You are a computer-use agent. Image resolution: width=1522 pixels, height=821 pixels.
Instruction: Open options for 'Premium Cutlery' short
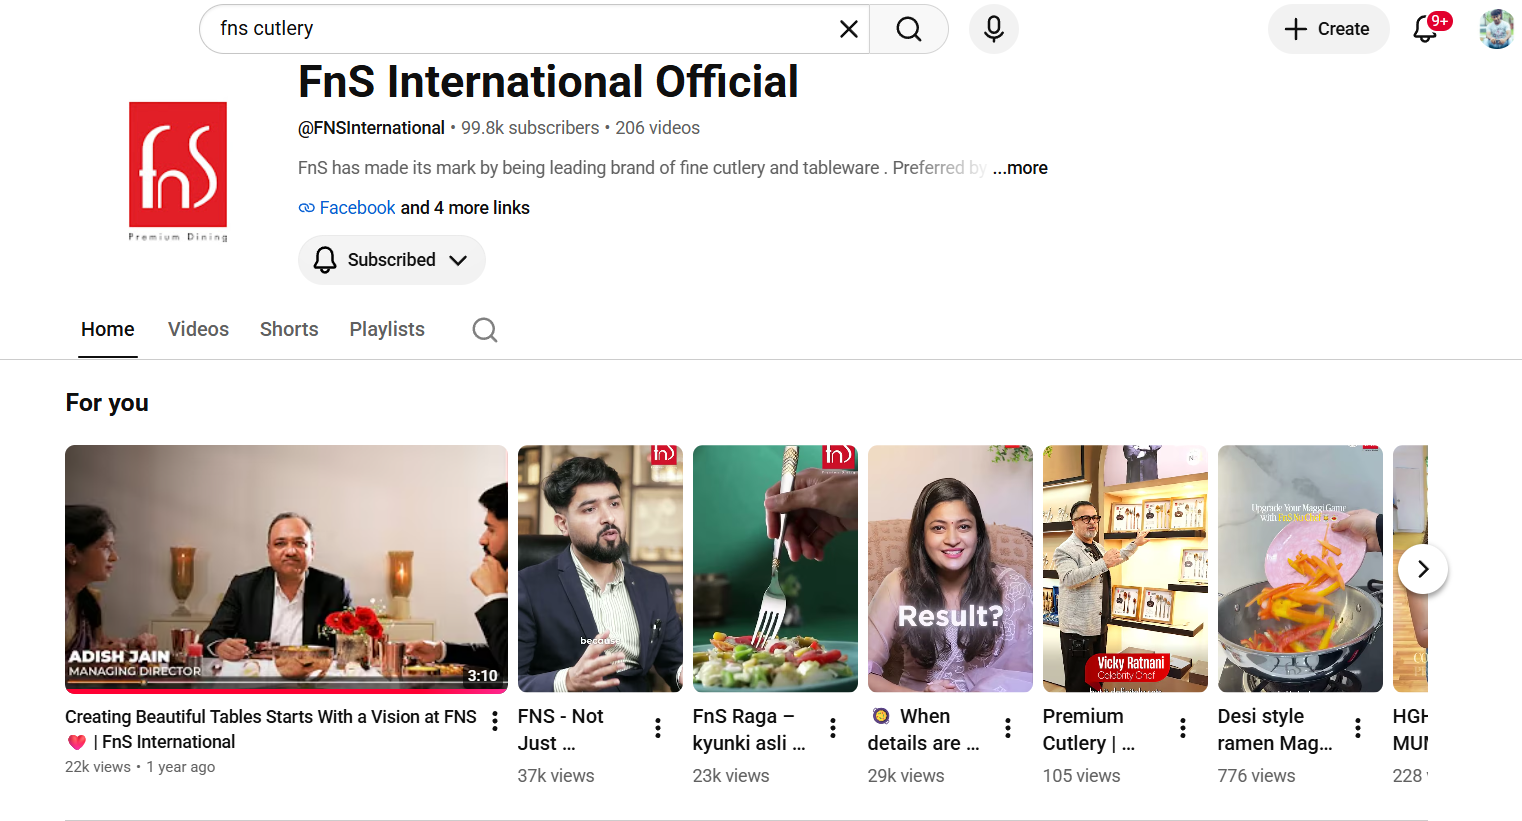1183,728
